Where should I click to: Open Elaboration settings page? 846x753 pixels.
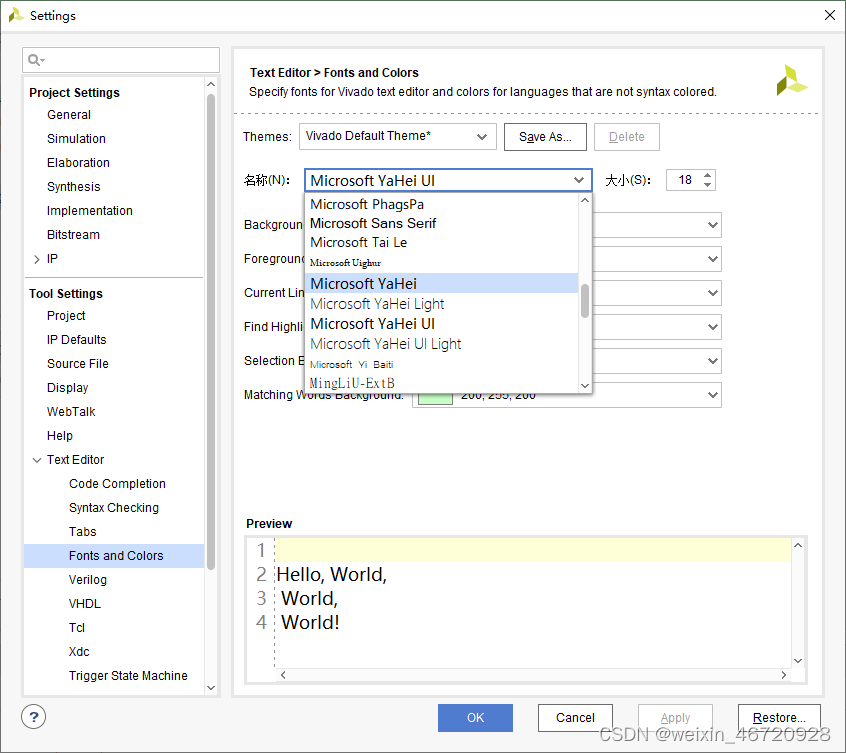pos(78,163)
